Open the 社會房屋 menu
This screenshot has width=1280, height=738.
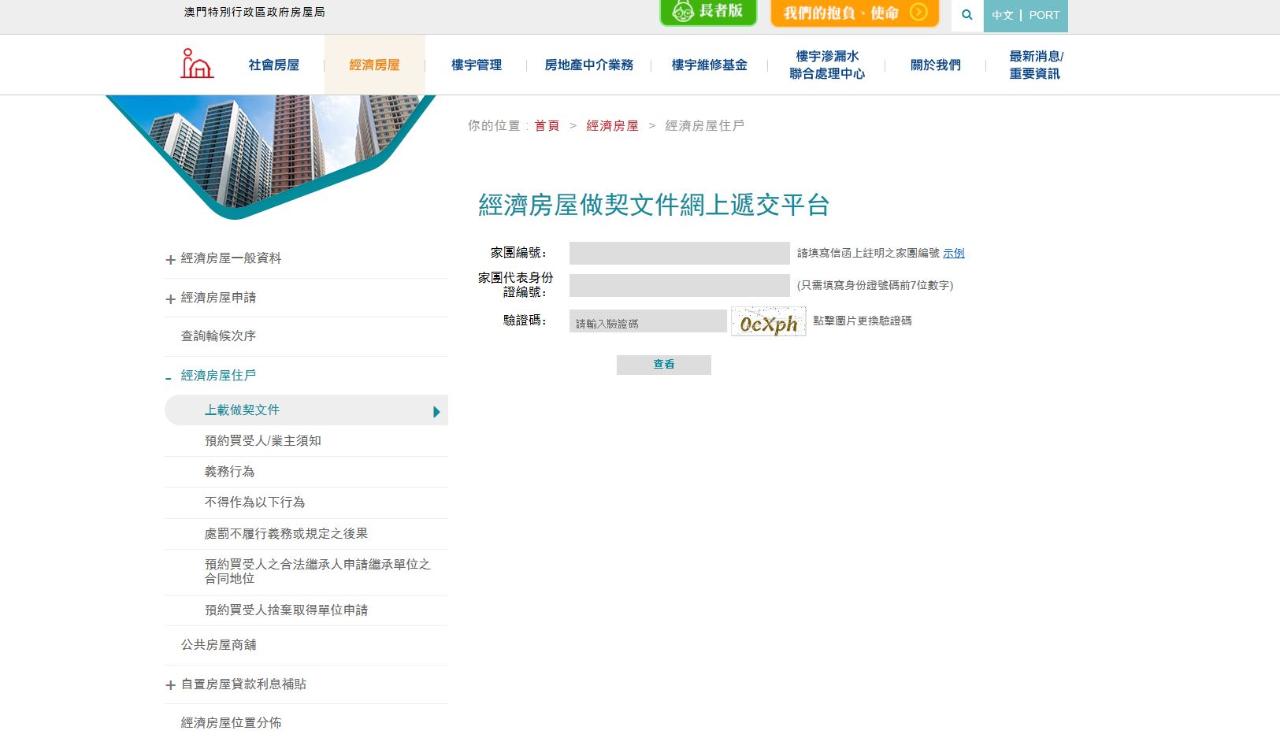[x=274, y=65]
